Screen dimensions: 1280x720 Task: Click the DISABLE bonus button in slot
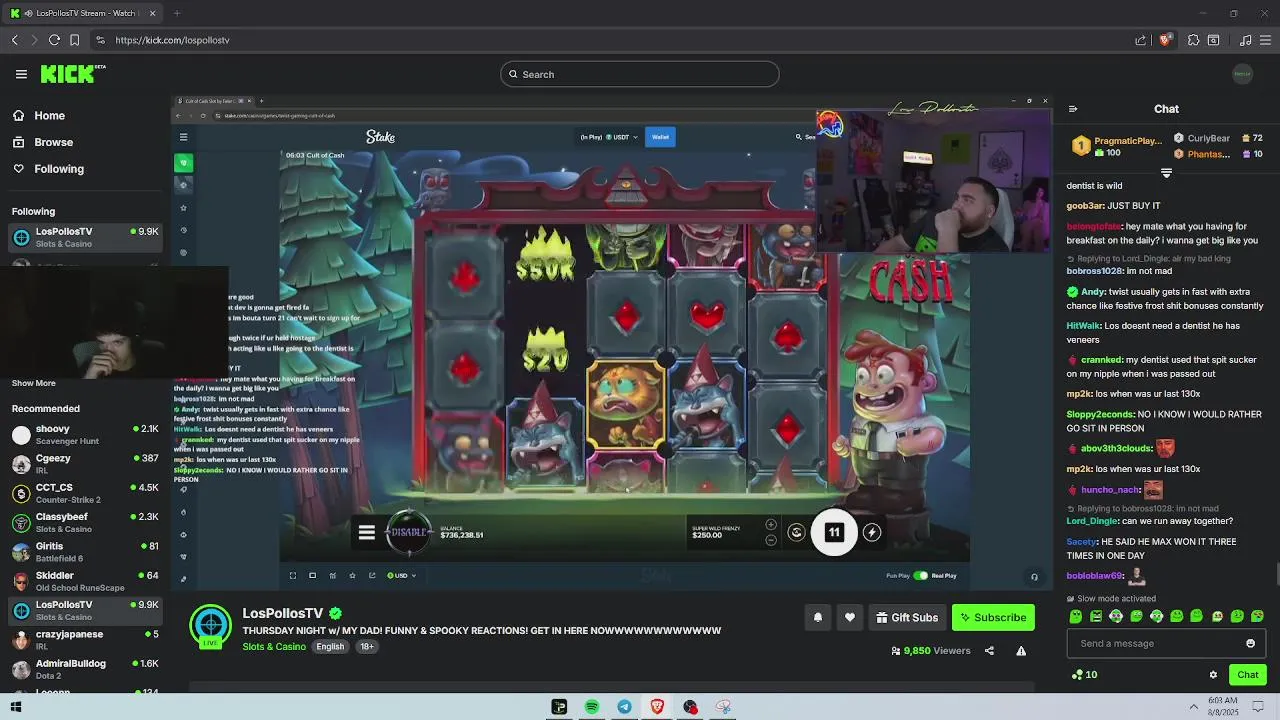click(408, 532)
